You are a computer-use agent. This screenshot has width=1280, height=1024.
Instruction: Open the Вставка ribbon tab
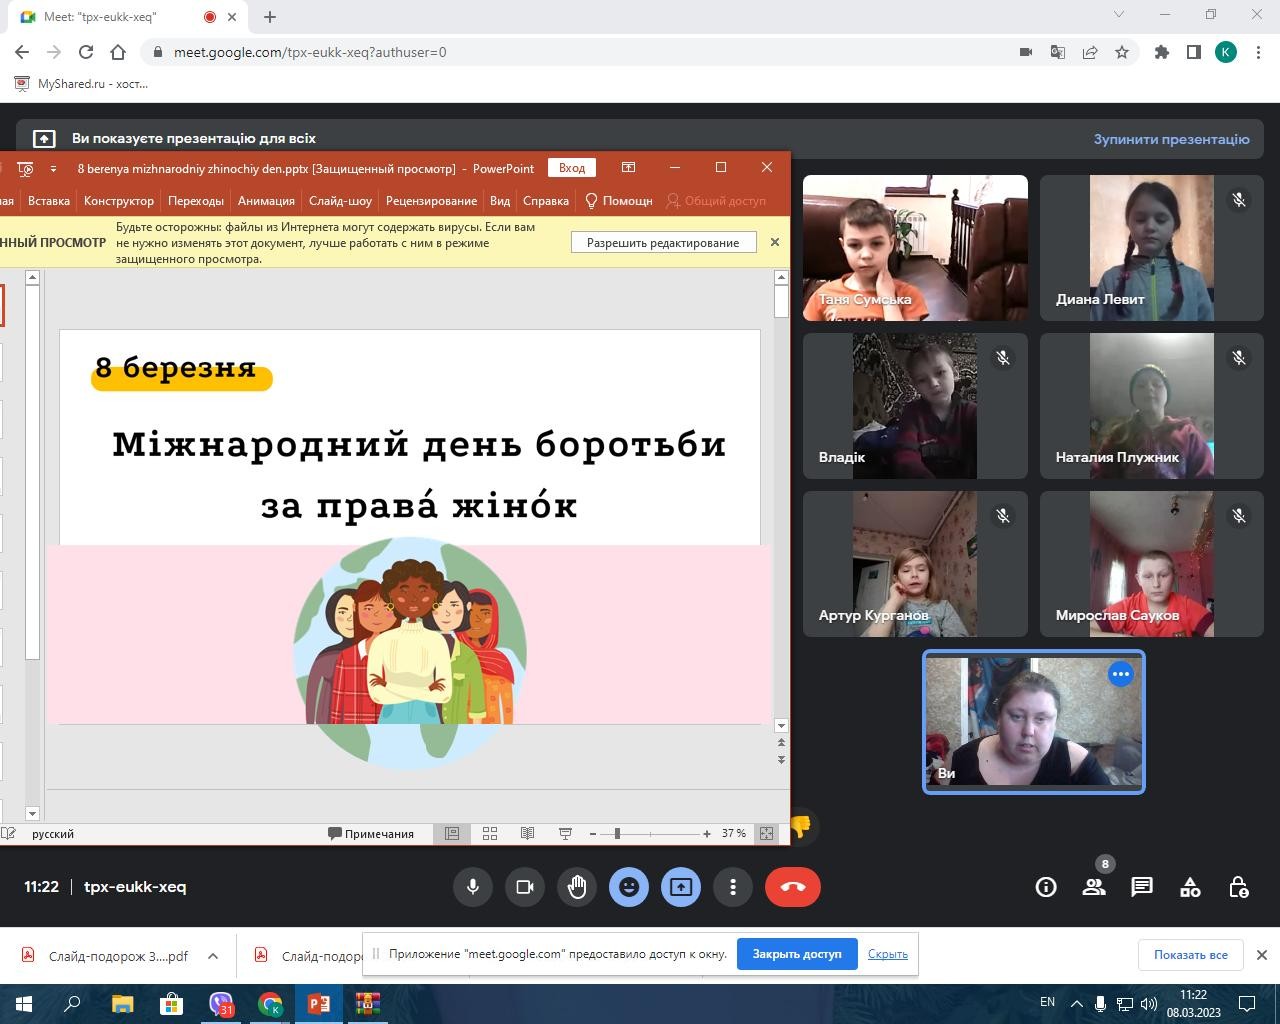49,201
